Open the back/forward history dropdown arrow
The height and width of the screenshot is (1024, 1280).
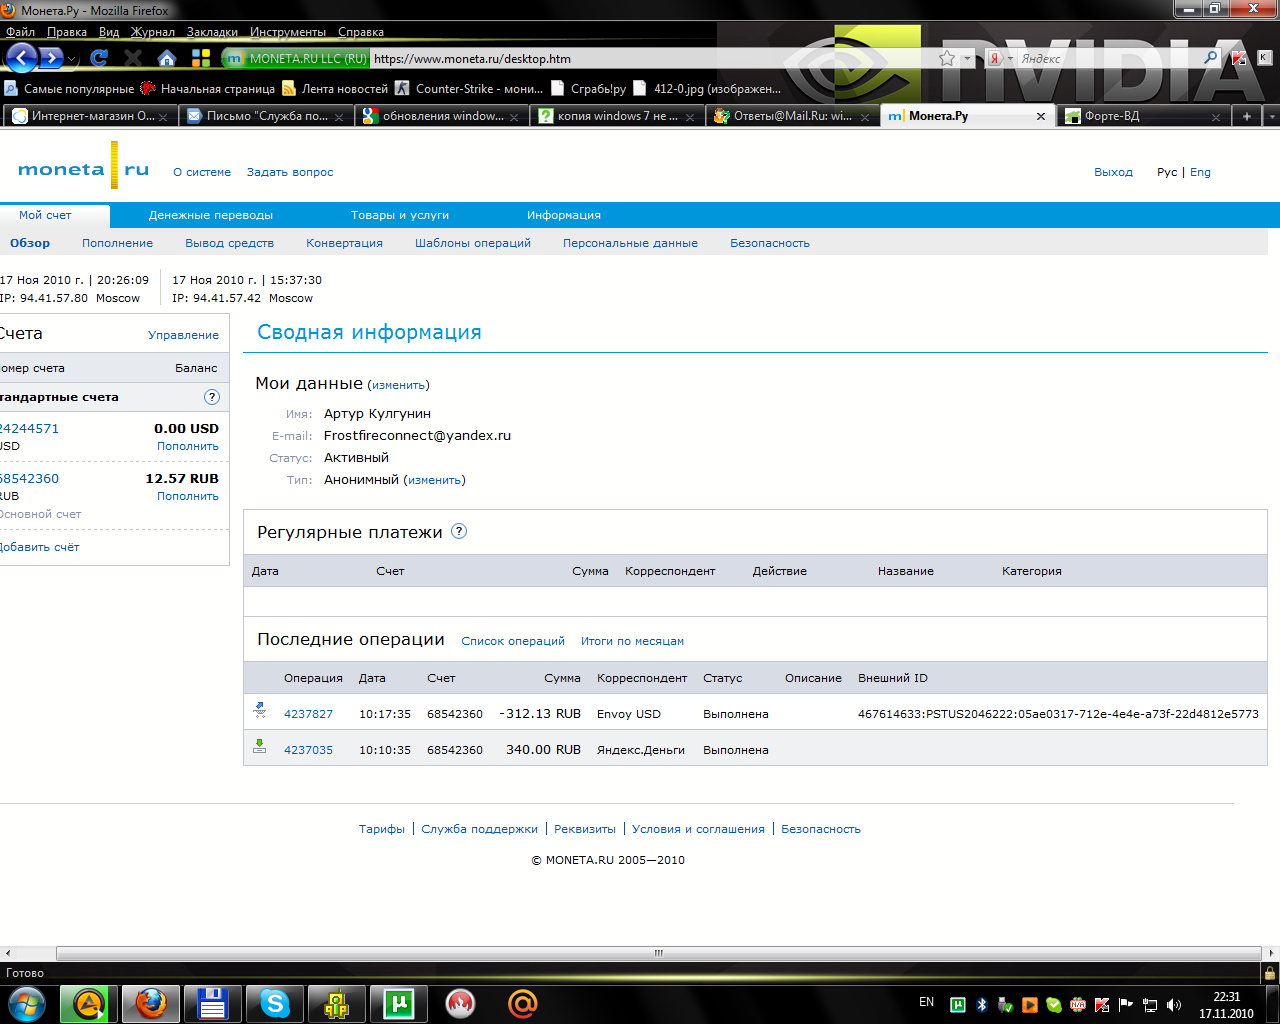[x=72, y=60]
